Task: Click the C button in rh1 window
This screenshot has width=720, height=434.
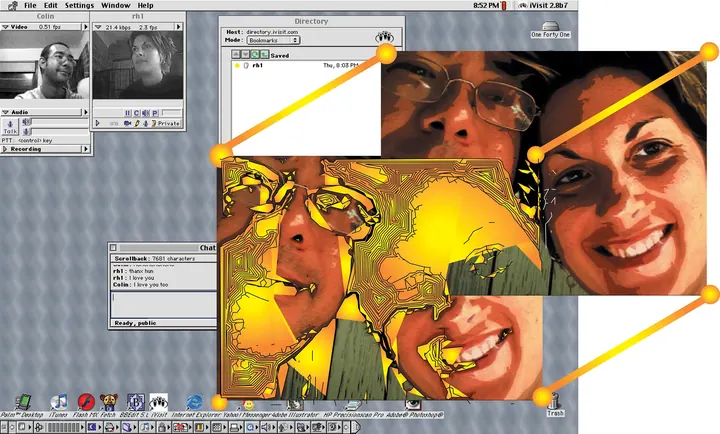Action: 136,113
